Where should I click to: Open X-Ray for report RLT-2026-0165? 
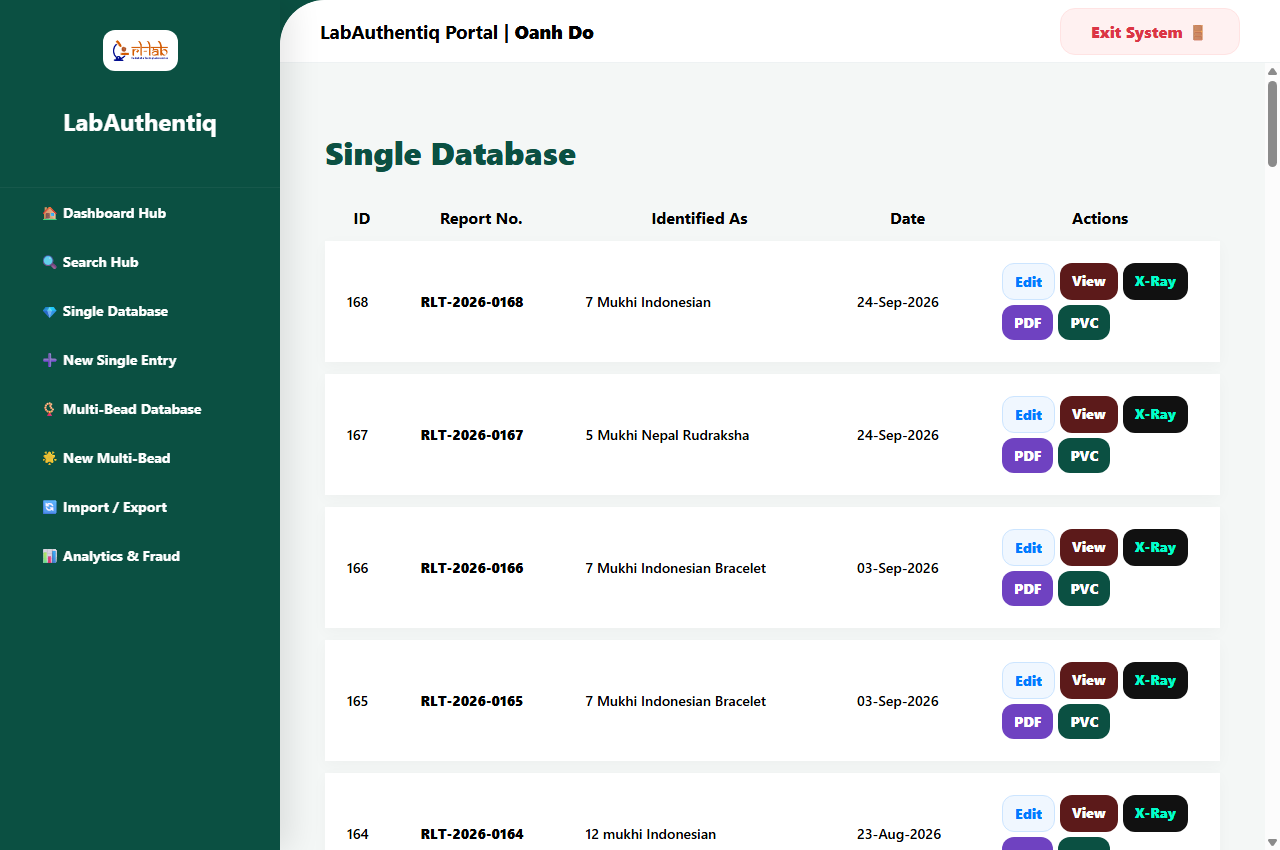click(x=1155, y=681)
